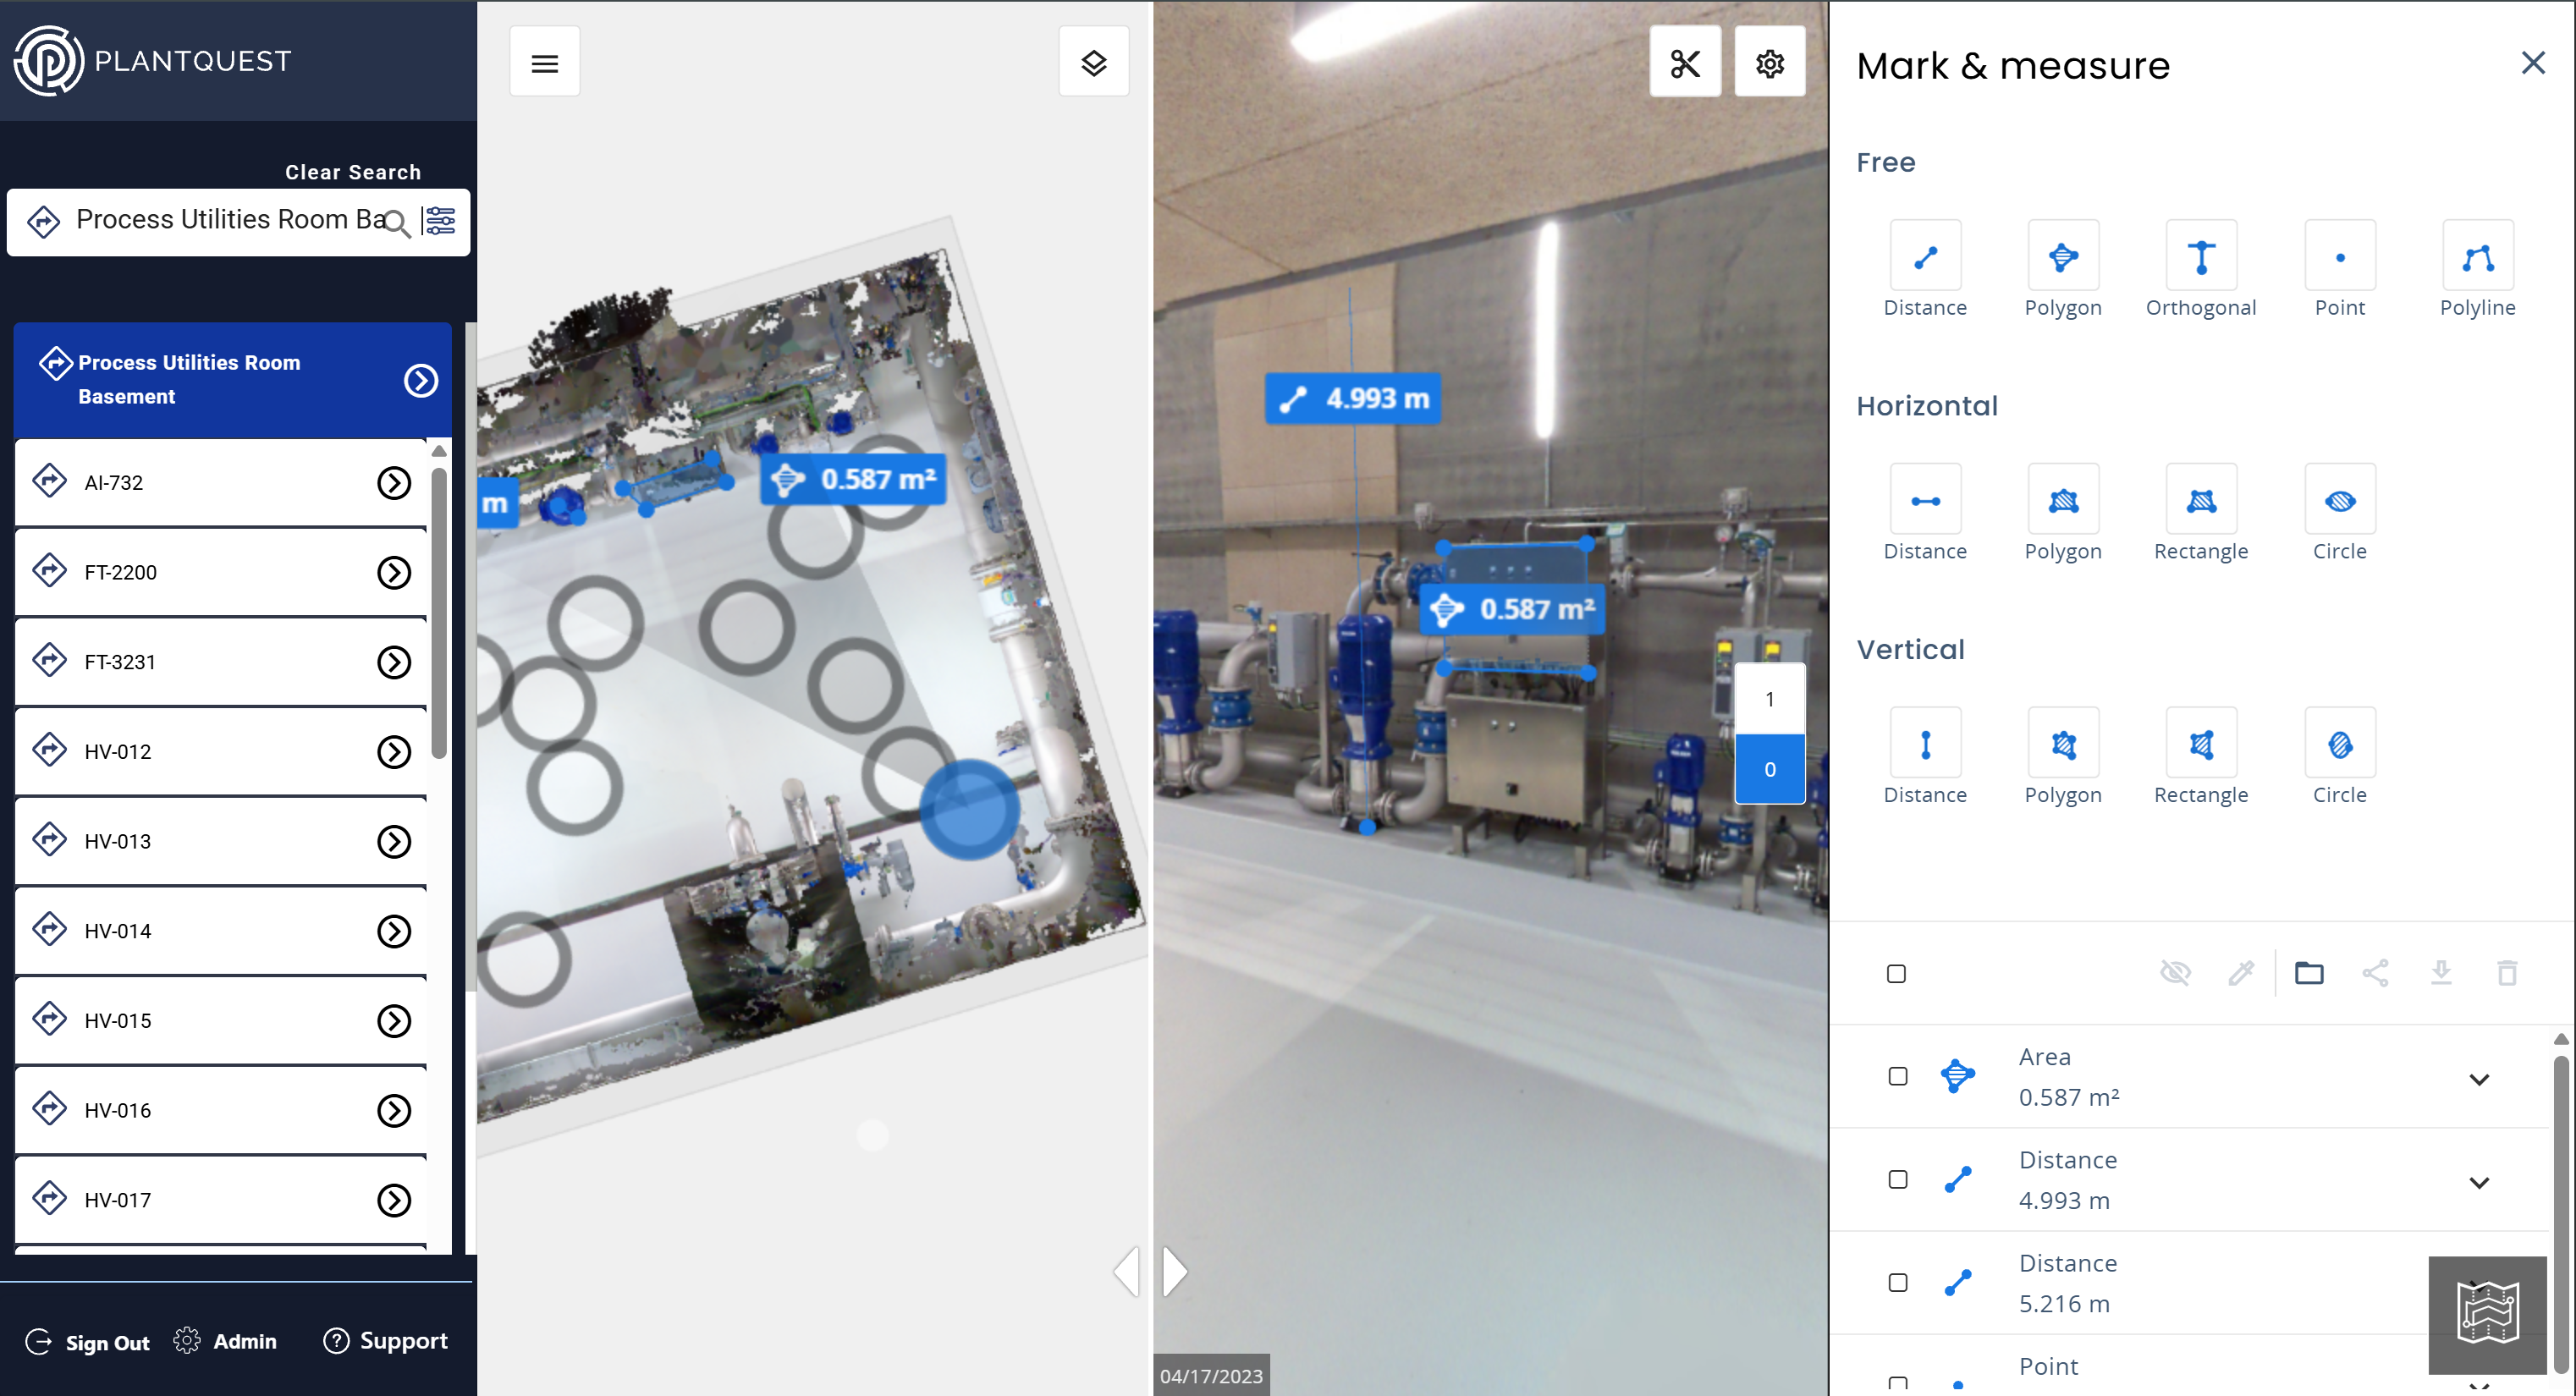
Task: Check the Distance 4.993 m checkbox
Action: pyautogui.click(x=1897, y=1180)
